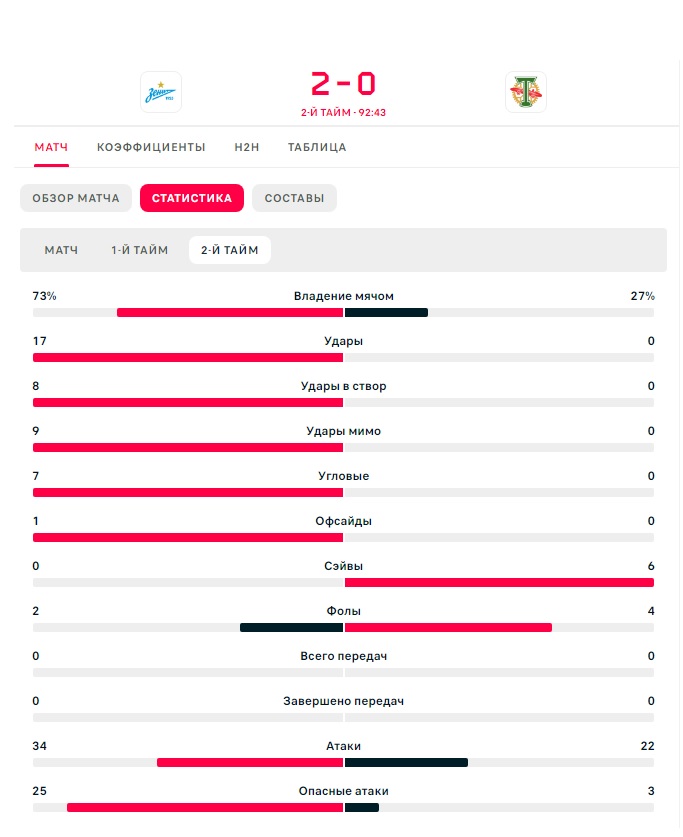Open the КОЭФФИЦИЕНТЫ tab
This screenshot has height=837, width=683.
click(x=151, y=147)
